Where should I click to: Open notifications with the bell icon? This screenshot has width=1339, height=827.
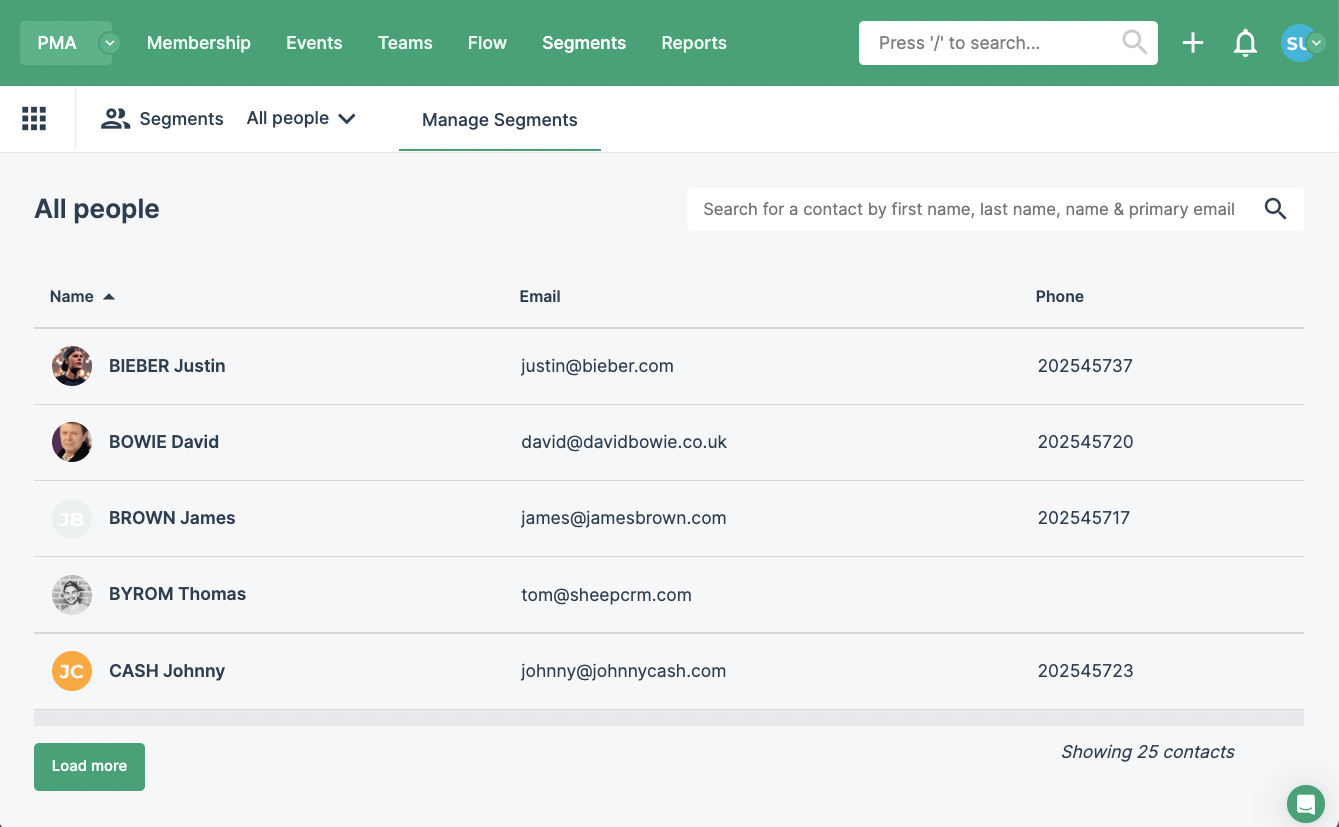(1245, 42)
